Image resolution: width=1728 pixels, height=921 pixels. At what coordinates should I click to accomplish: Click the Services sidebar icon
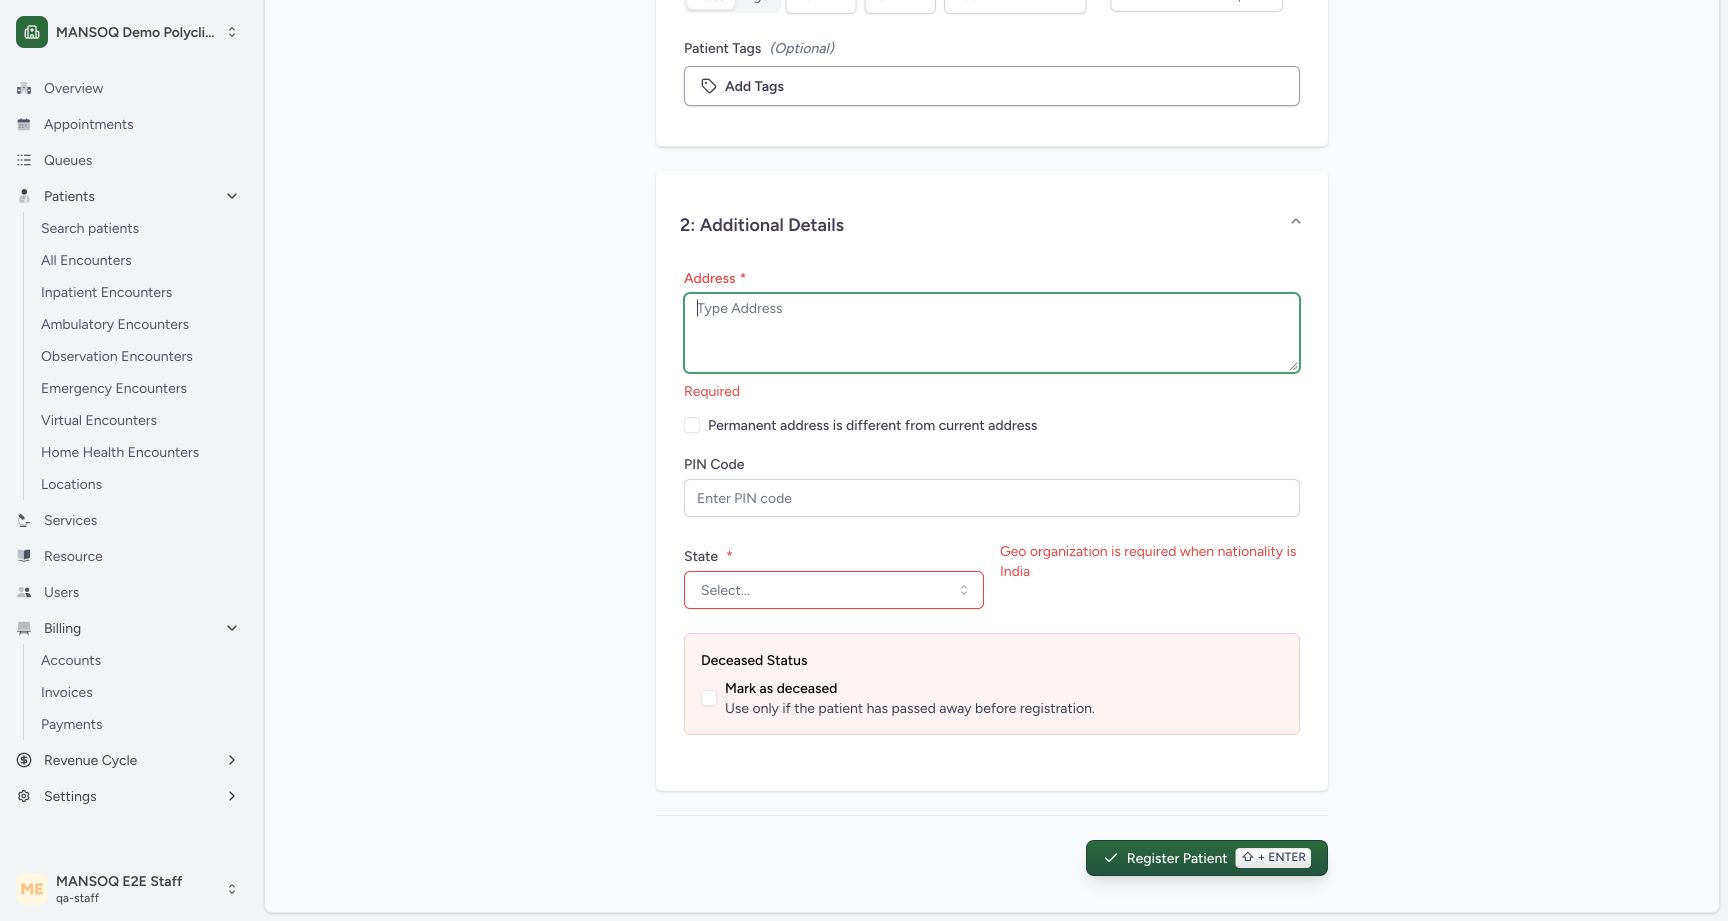click(x=24, y=520)
